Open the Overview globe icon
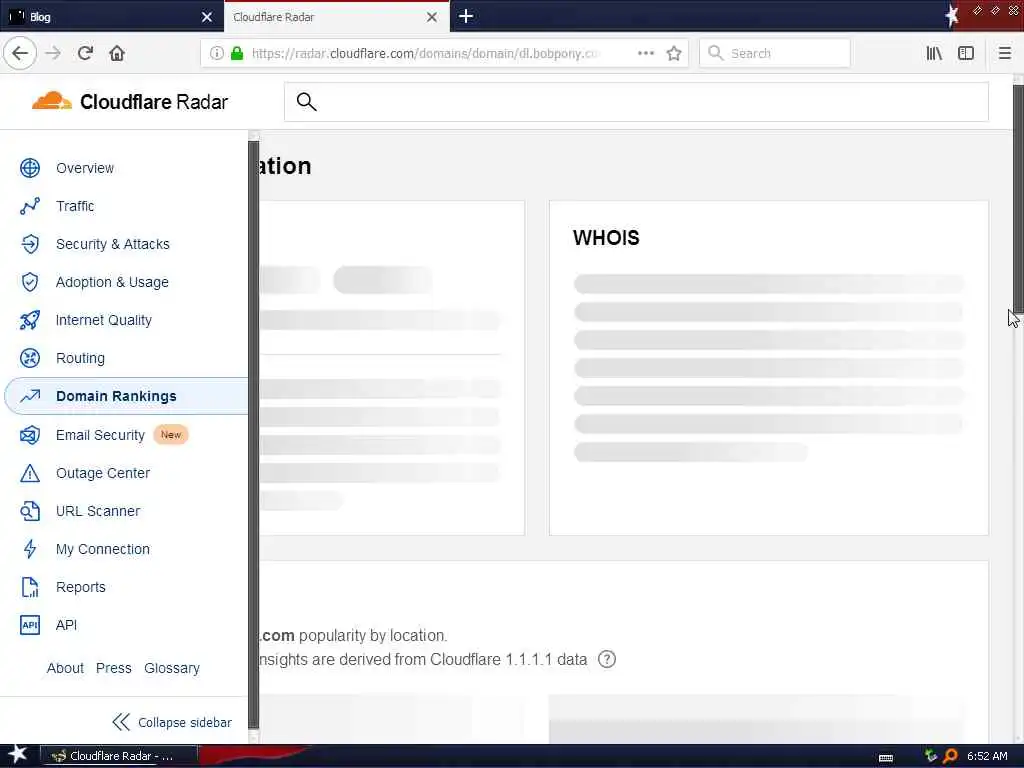 coord(30,168)
